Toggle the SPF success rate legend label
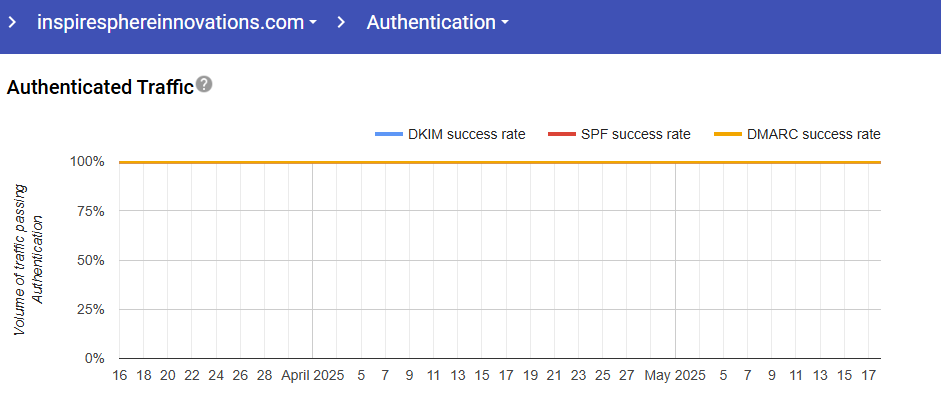Screen dimensions: 941x406 tap(635, 134)
